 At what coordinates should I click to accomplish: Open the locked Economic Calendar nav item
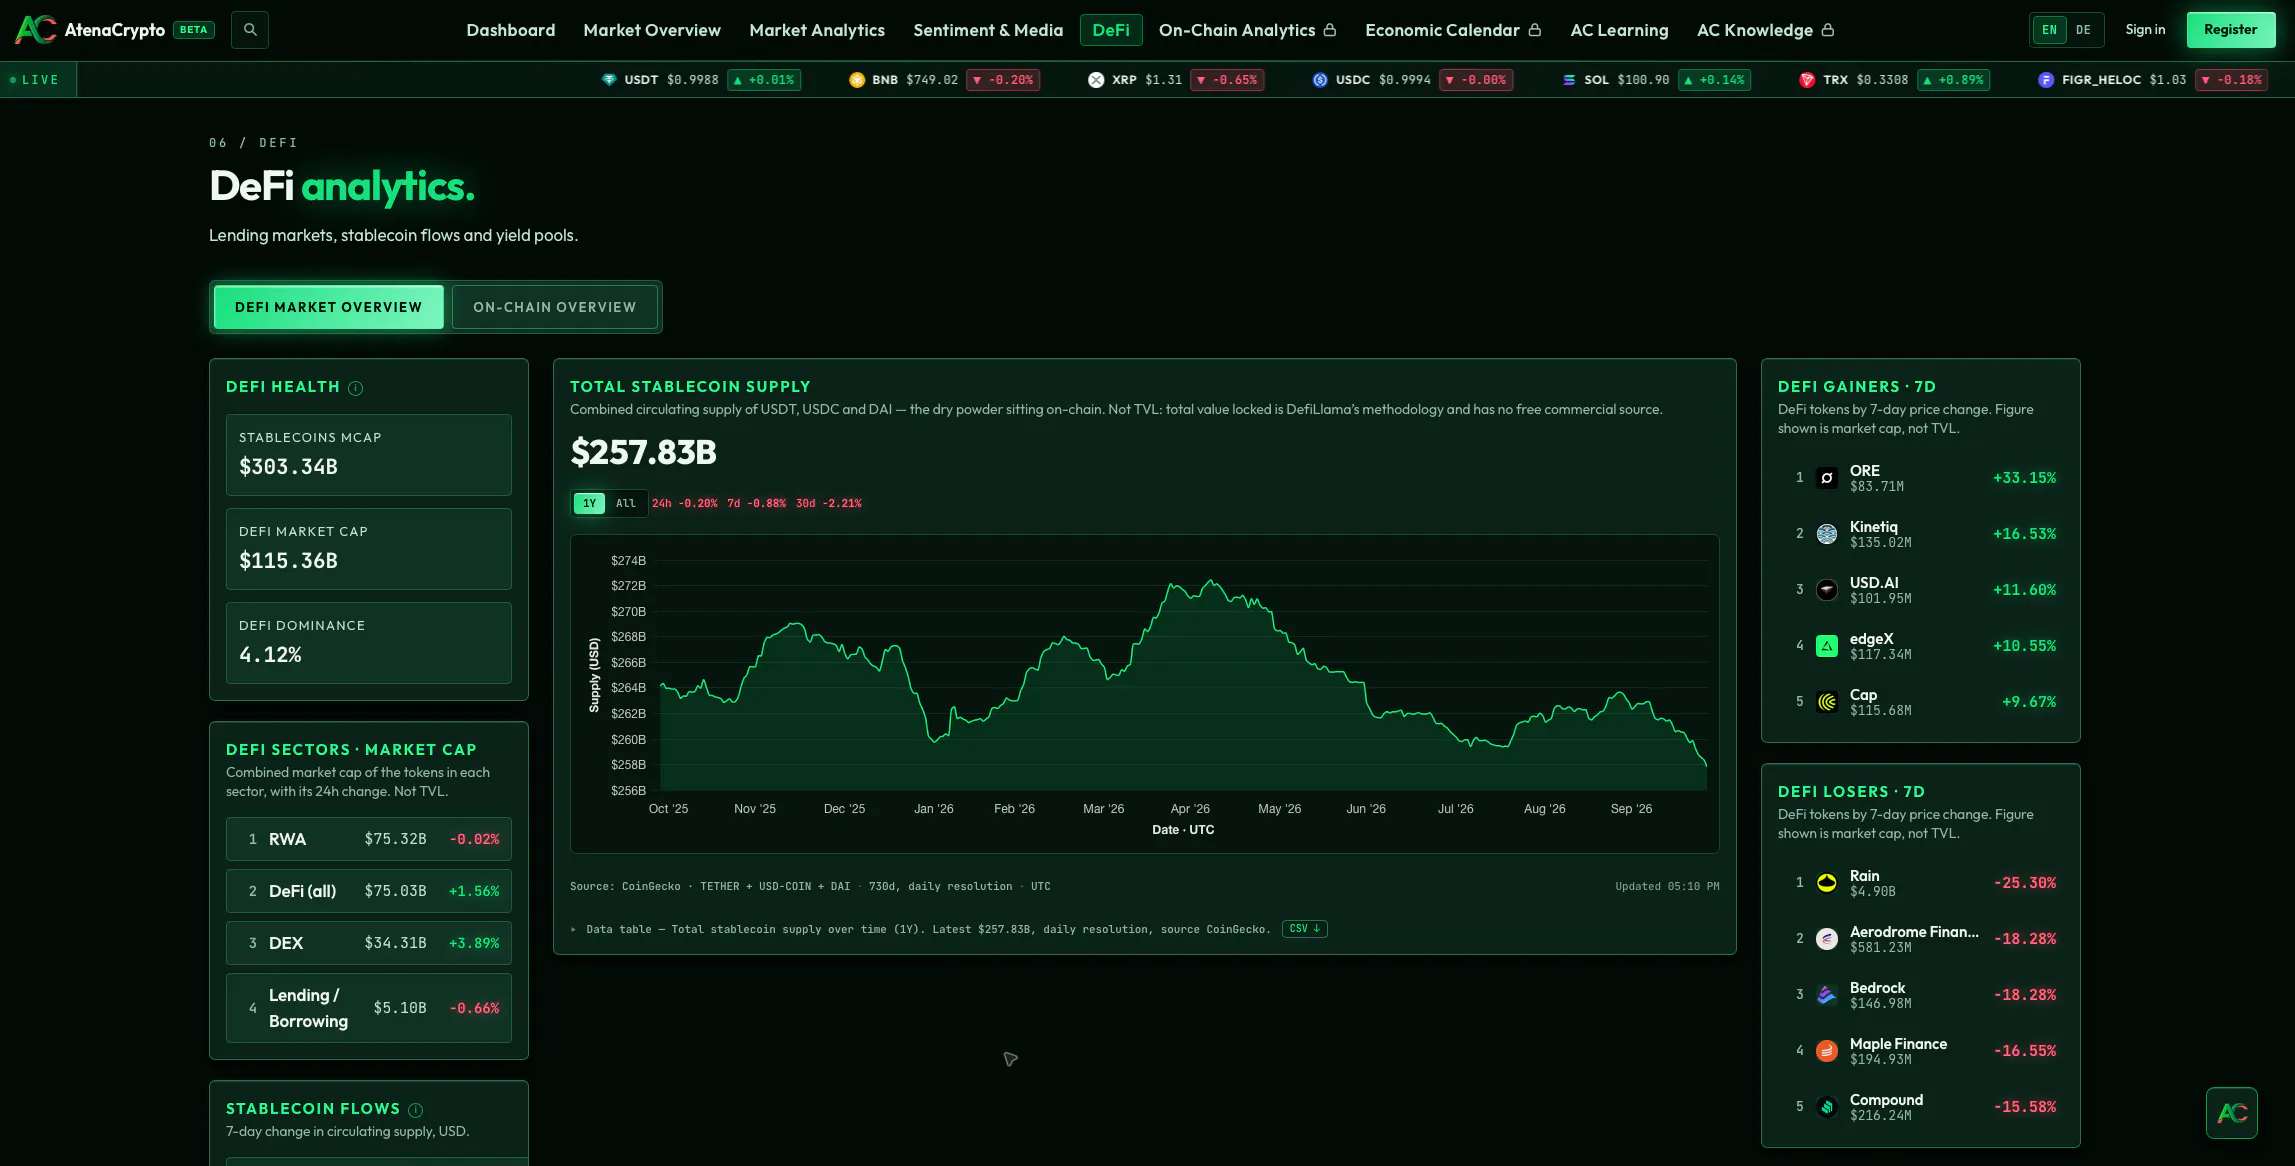[x=1453, y=30]
